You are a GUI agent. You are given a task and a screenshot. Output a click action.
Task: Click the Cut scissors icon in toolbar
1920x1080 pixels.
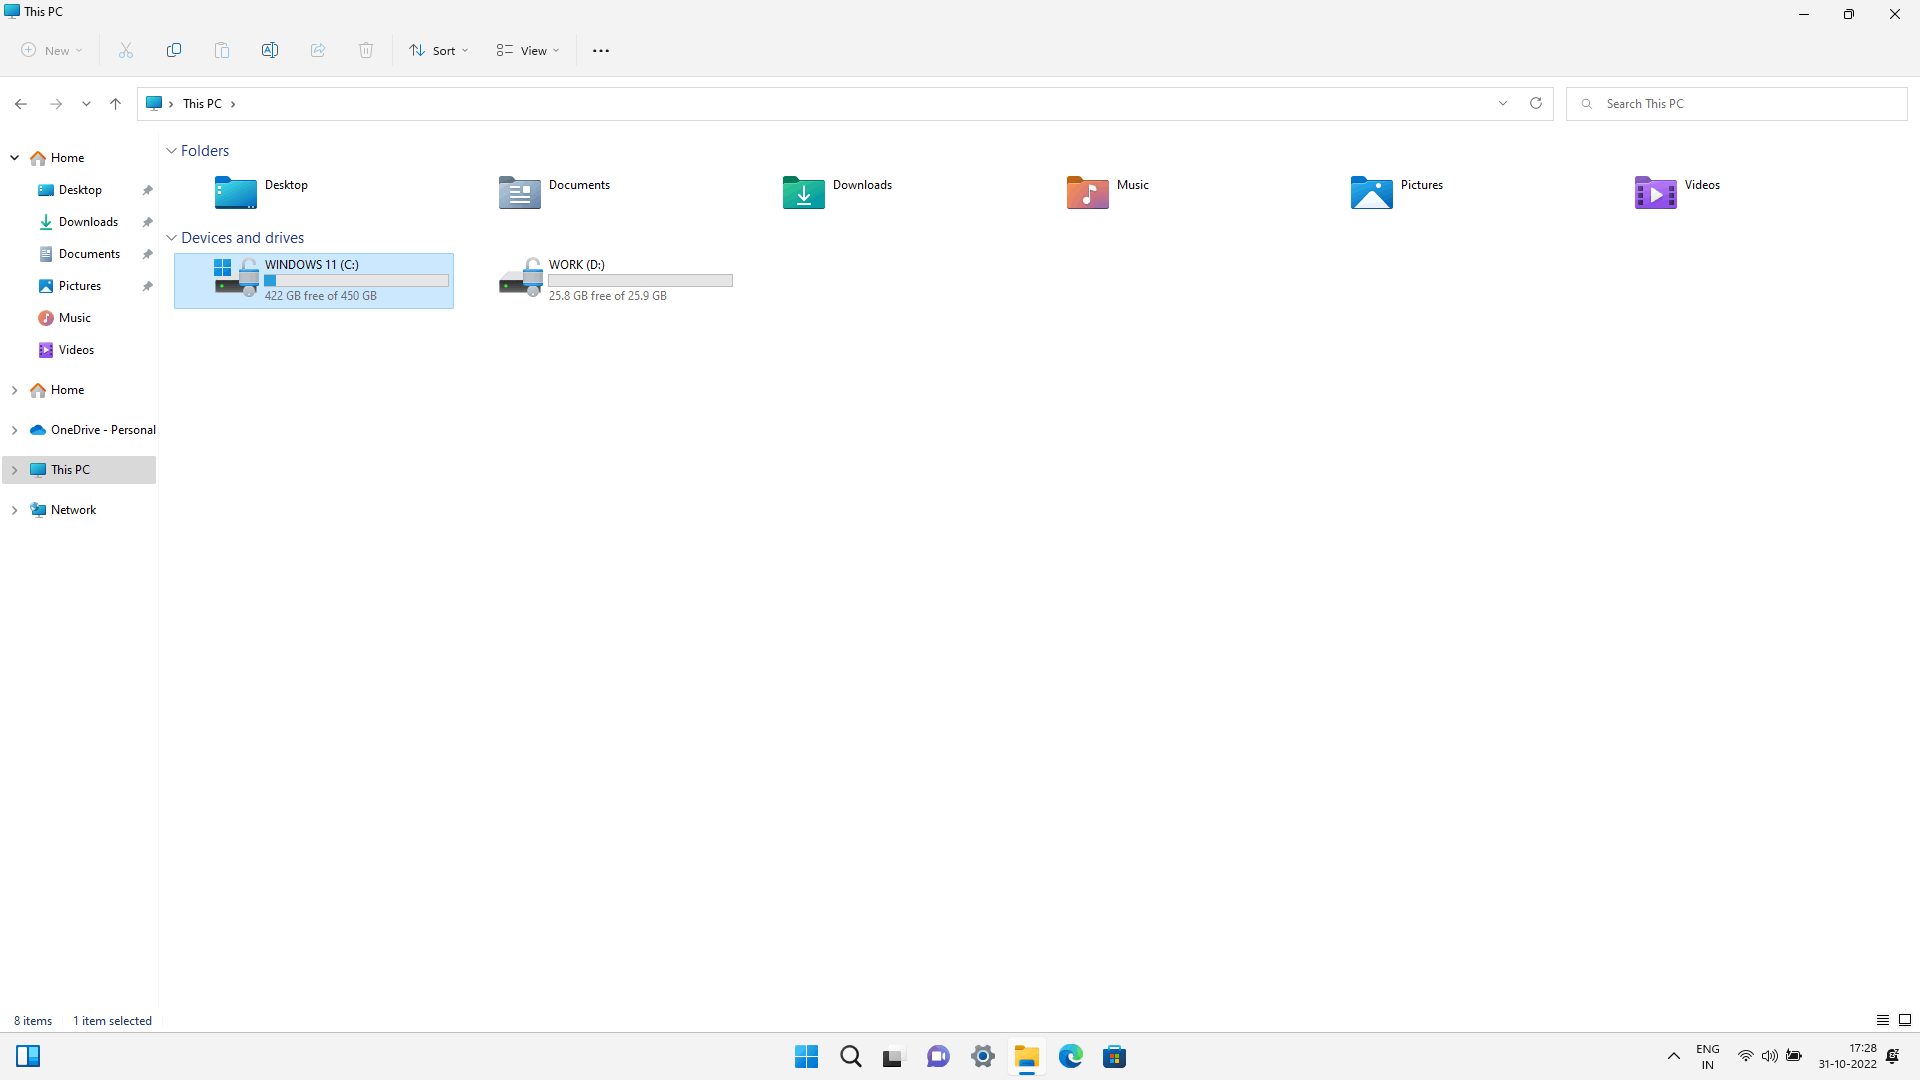[126, 50]
